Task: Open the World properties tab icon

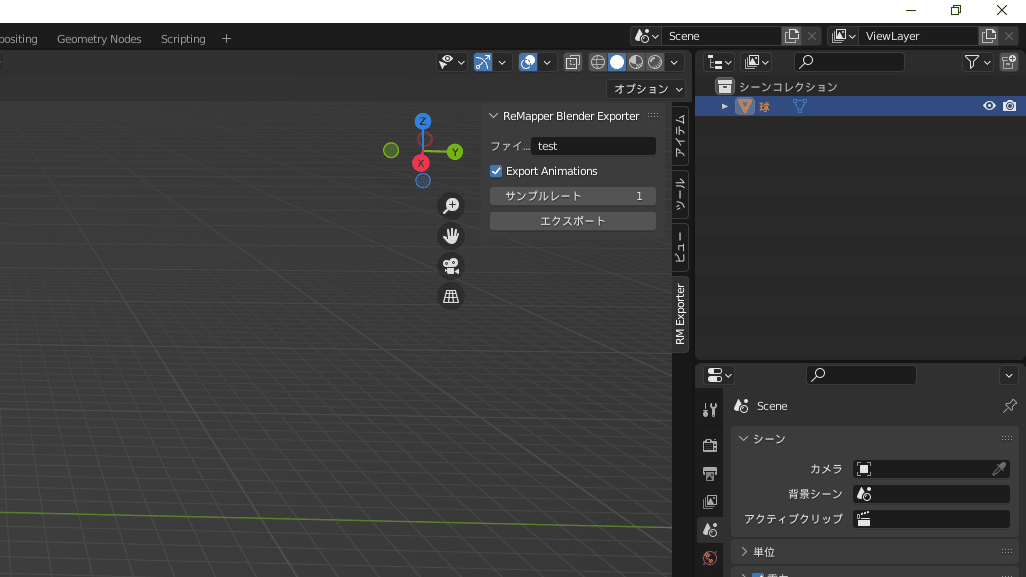Action: point(710,558)
